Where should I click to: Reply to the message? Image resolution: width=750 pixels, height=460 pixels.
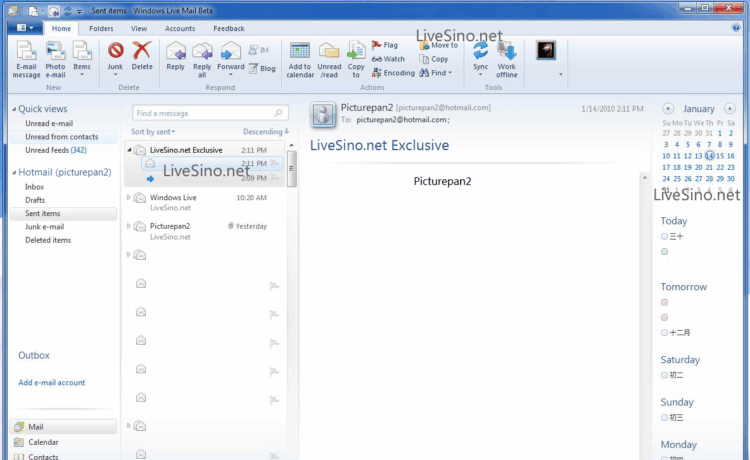[x=176, y=56]
